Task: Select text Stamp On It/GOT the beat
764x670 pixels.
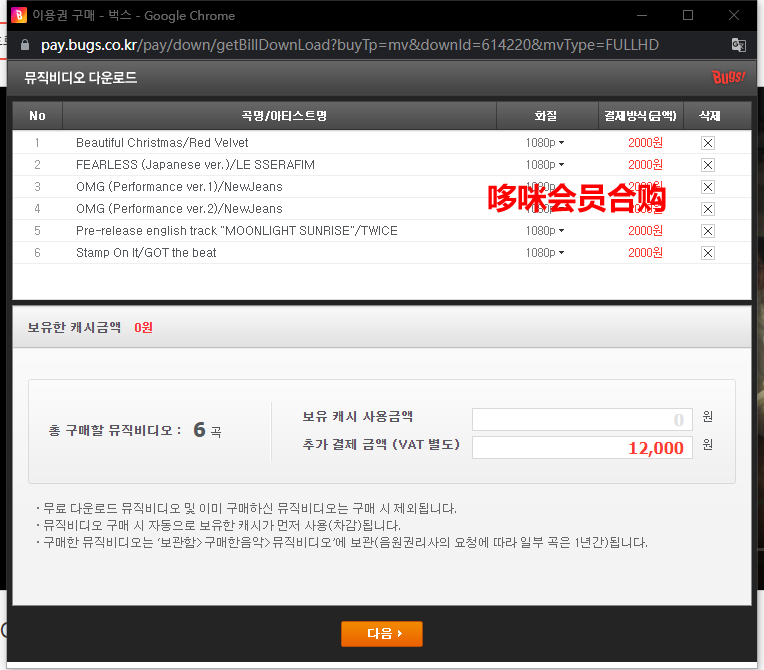Action: coord(146,252)
